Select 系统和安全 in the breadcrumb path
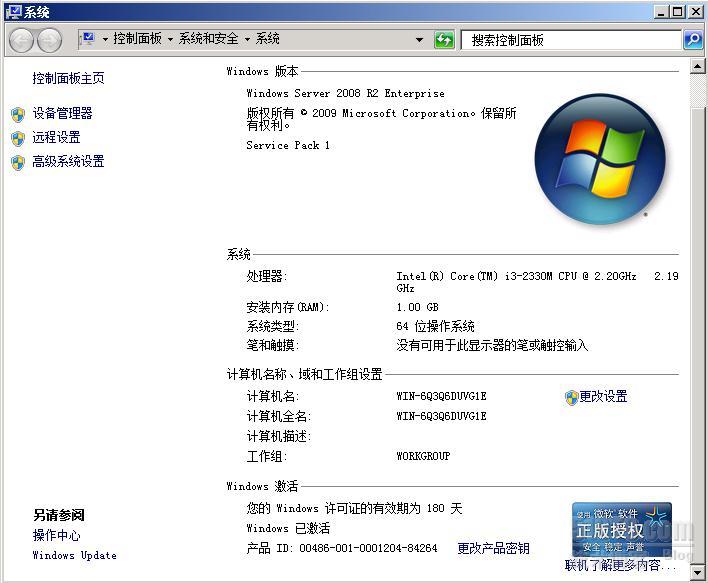The width and height of the screenshot is (708, 583). [x=209, y=39]
